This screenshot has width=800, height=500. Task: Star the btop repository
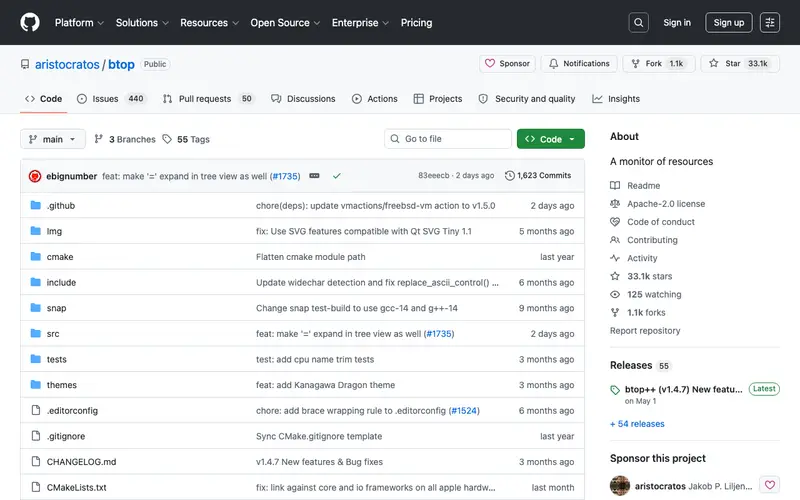pyautogui.click(x=740, y=64)
